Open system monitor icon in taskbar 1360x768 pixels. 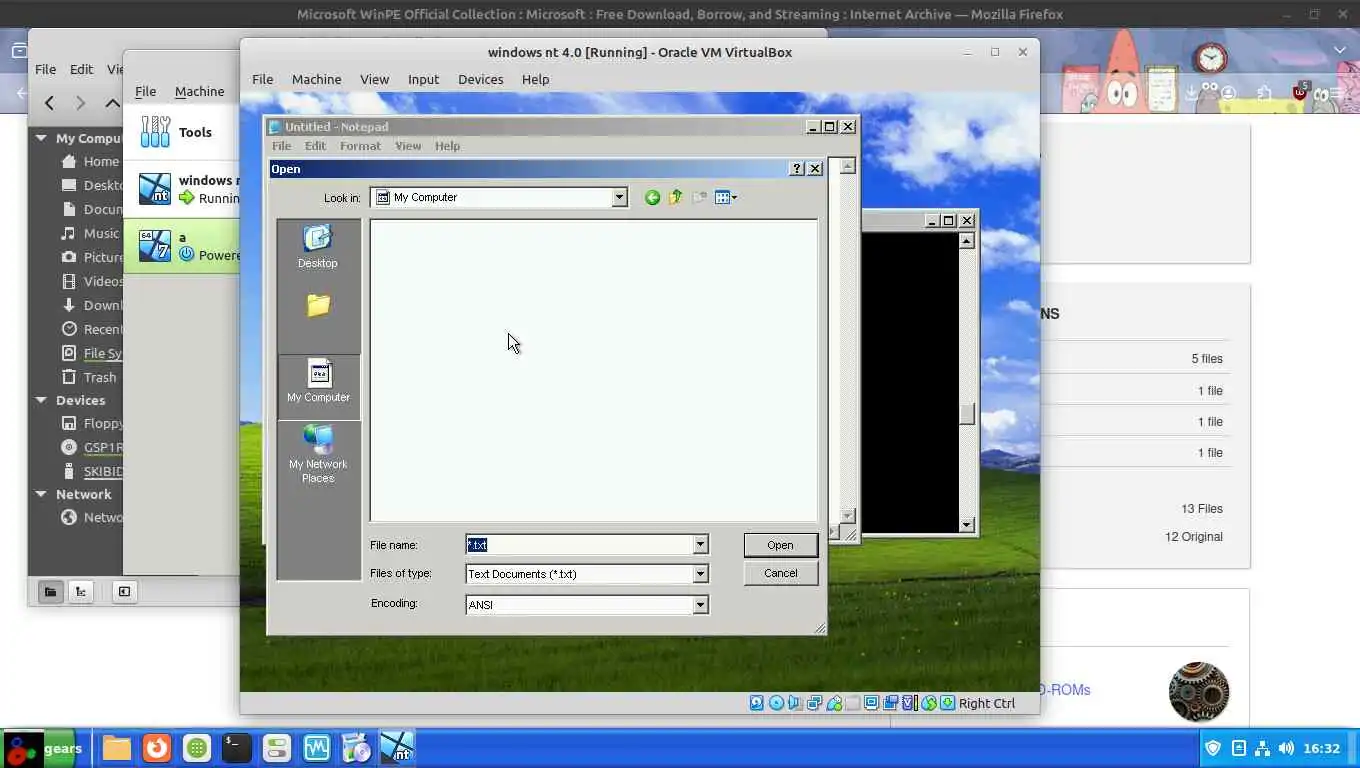tap(316, 748)
